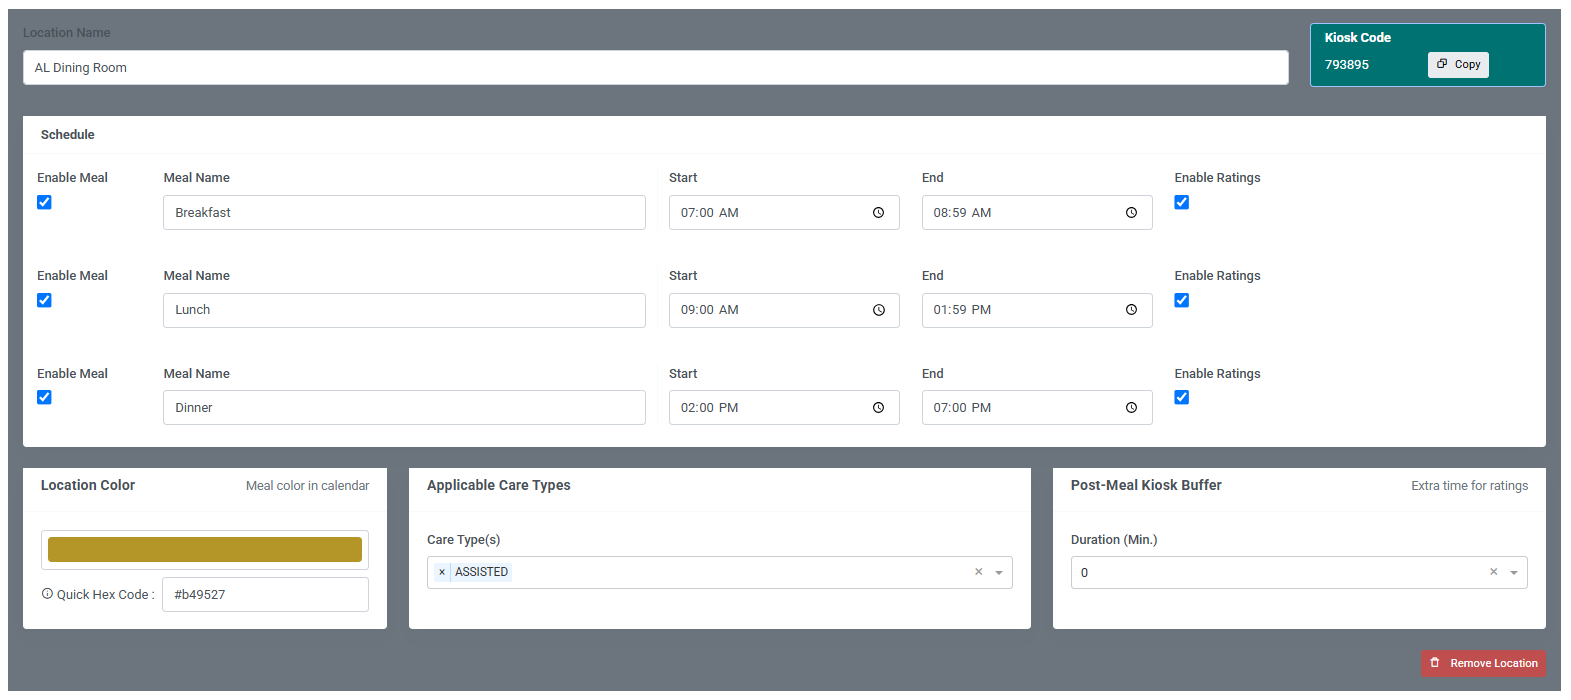Image resolution: width=1571 pixels, height=700 pixels.
Task: Open time picker clock icon for Dinner start
Action: pyautogui.click(x=878, y=408)
